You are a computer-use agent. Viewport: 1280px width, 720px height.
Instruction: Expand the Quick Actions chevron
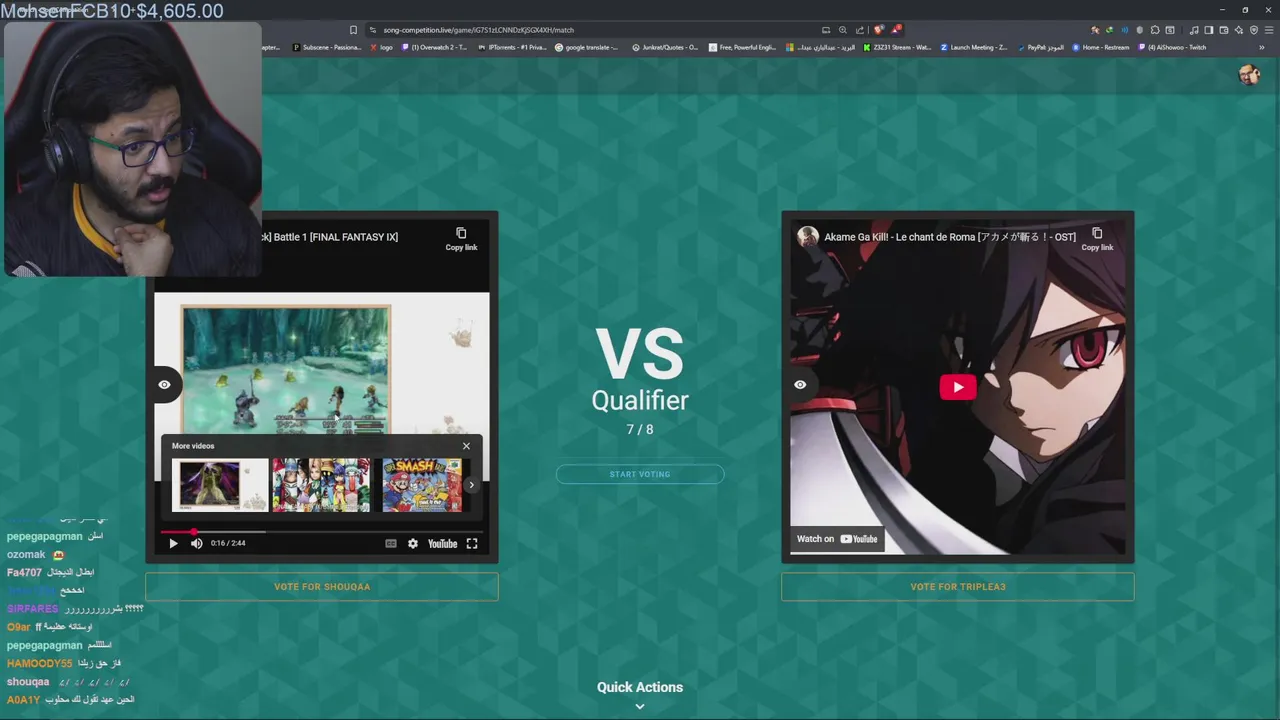(x=640, y=706)
